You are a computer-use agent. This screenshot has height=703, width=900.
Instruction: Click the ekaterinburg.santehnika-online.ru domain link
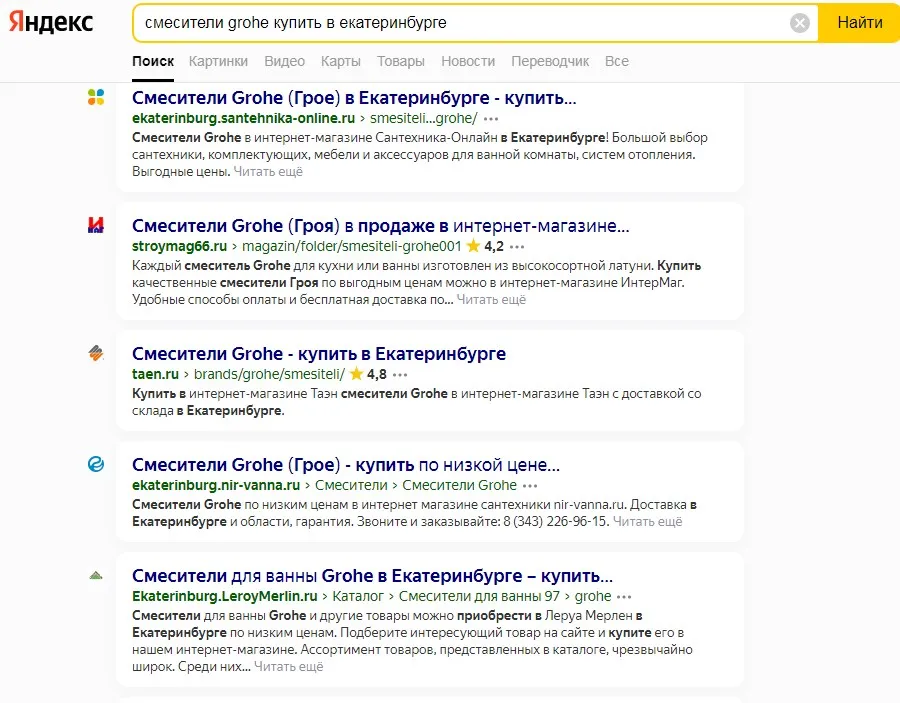pyautogui.click(x=243, y=118)
